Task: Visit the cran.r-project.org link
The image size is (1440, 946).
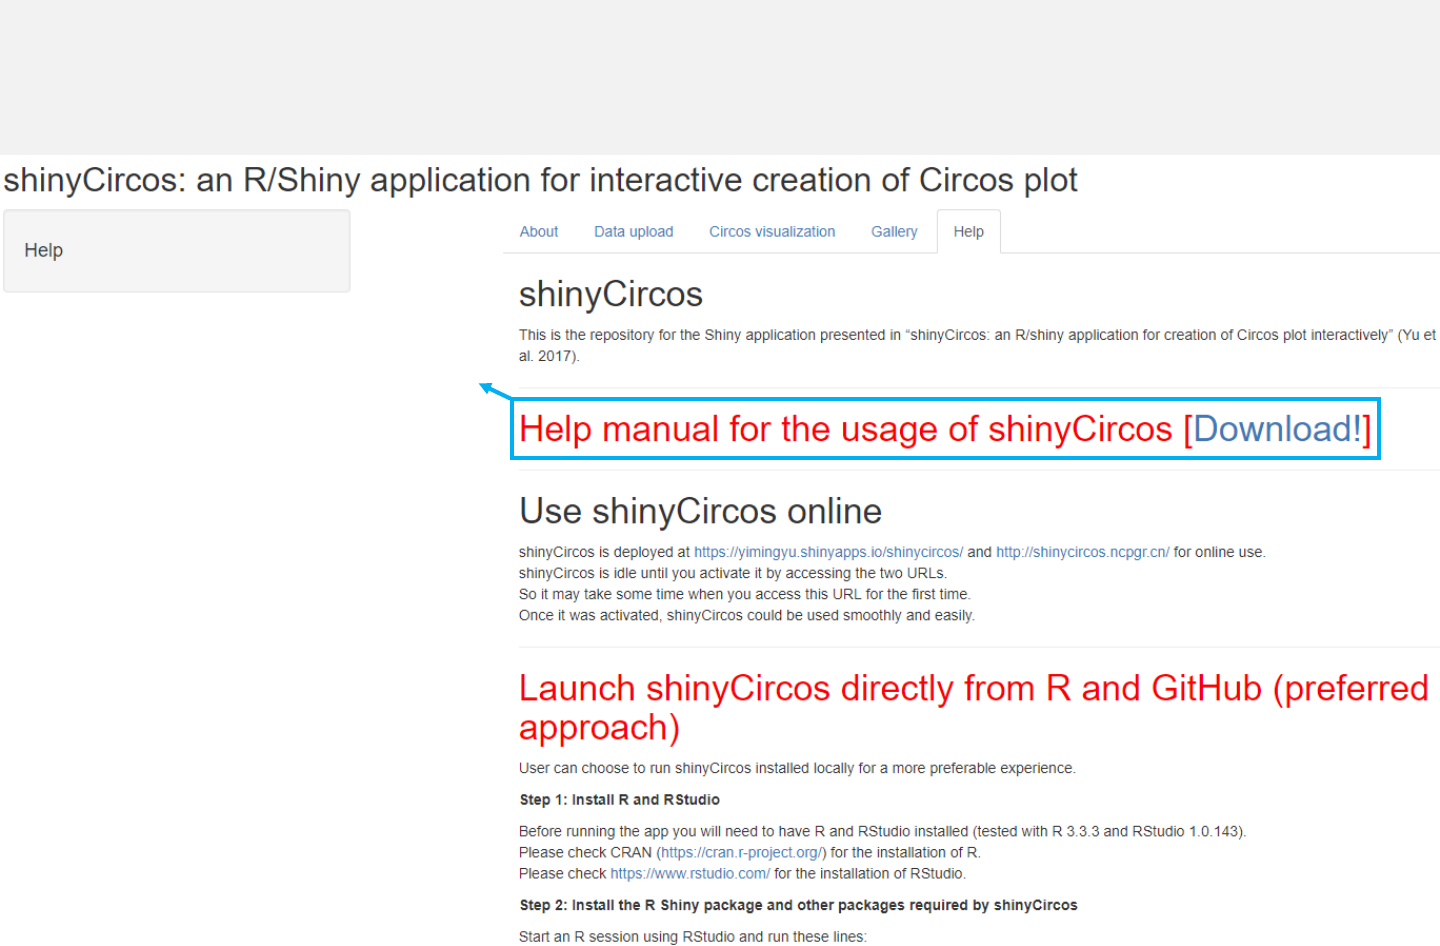Action: coord(741,853)
